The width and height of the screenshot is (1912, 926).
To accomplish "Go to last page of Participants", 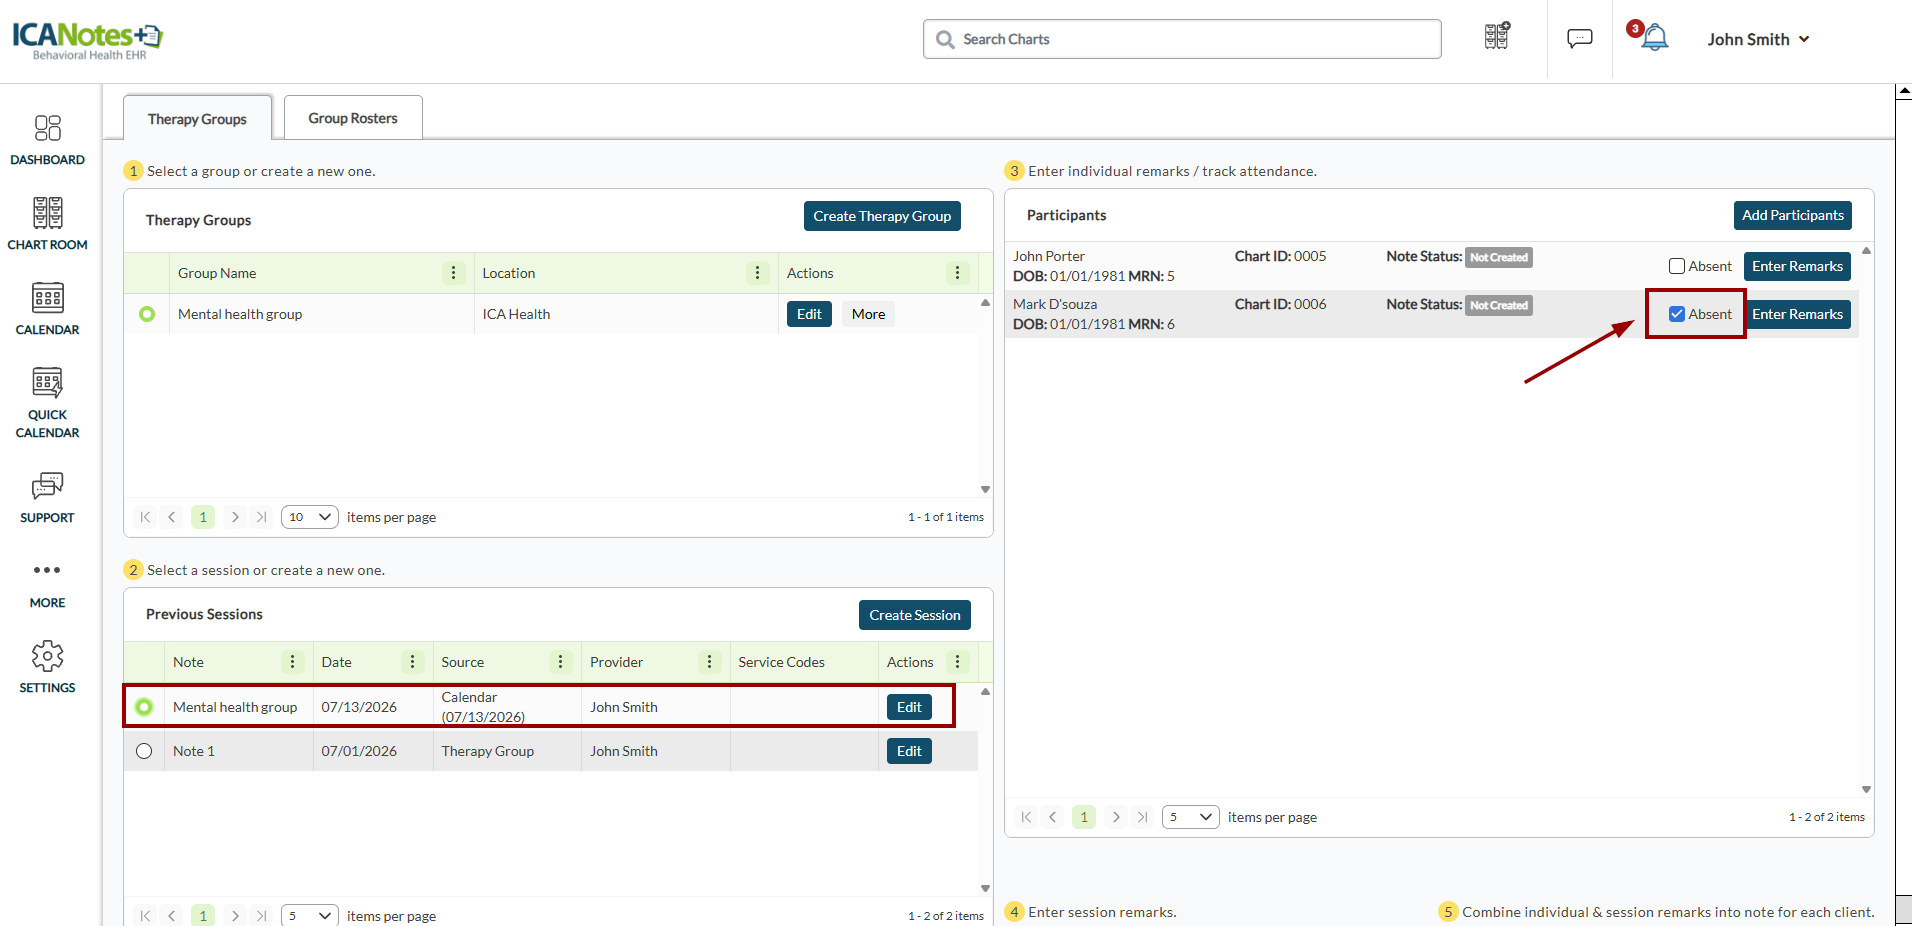I will pos(1143,817).
